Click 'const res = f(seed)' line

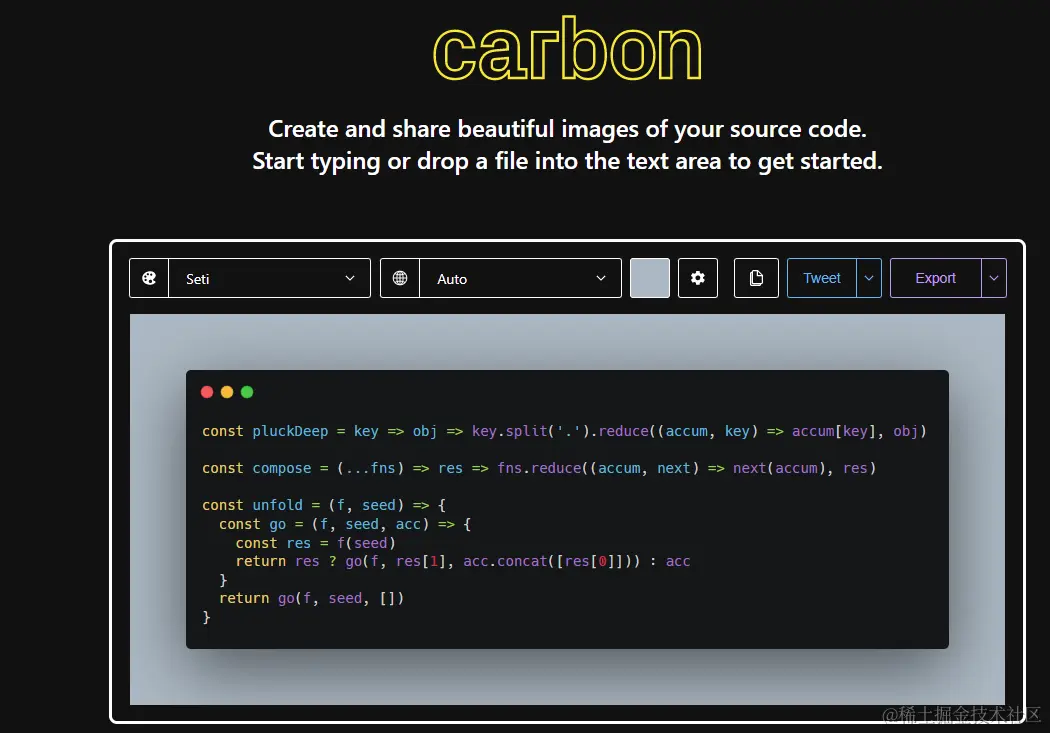[315, 543]
